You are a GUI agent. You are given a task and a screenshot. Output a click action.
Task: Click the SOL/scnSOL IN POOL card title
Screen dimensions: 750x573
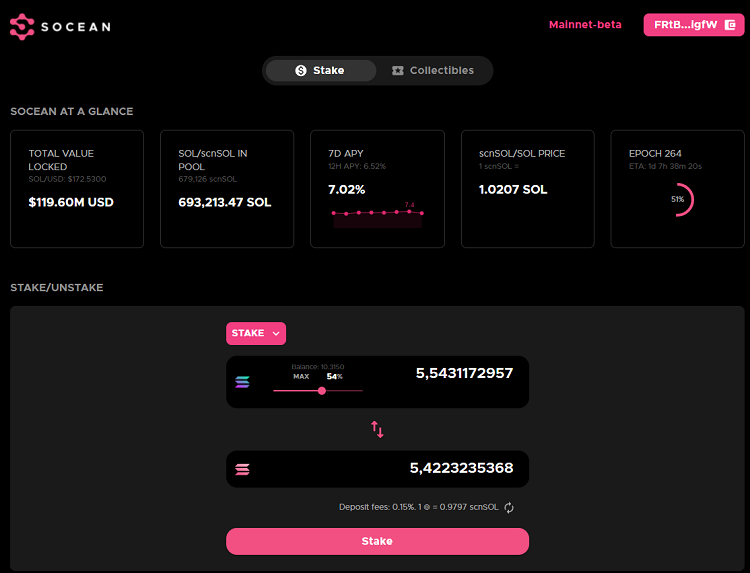213,160
